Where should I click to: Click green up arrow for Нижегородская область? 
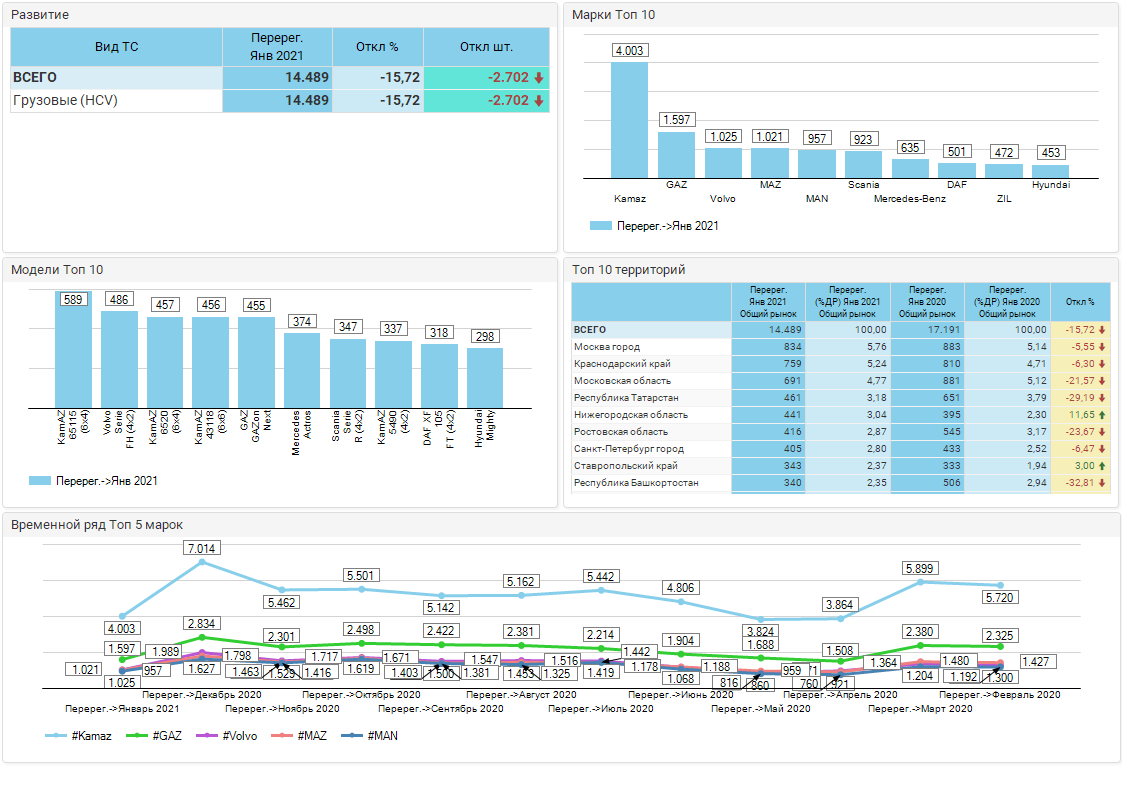[1102, 415]
